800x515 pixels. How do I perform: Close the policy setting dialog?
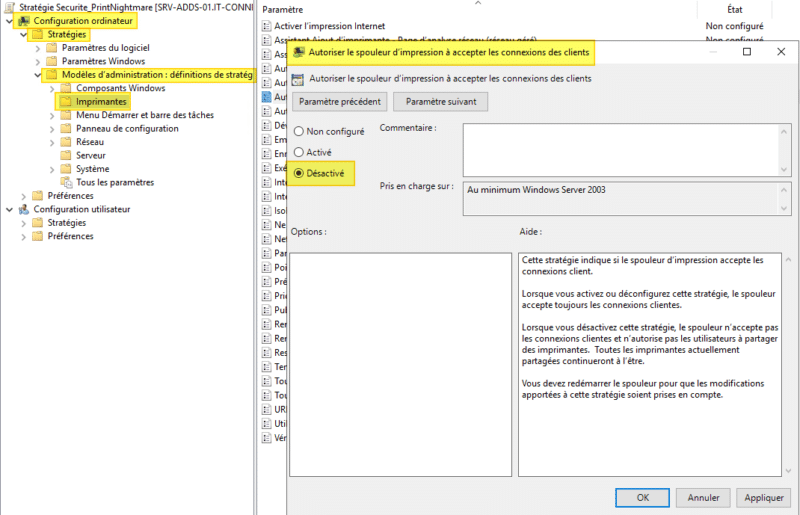pyautogui.click(x=781, y=52)
